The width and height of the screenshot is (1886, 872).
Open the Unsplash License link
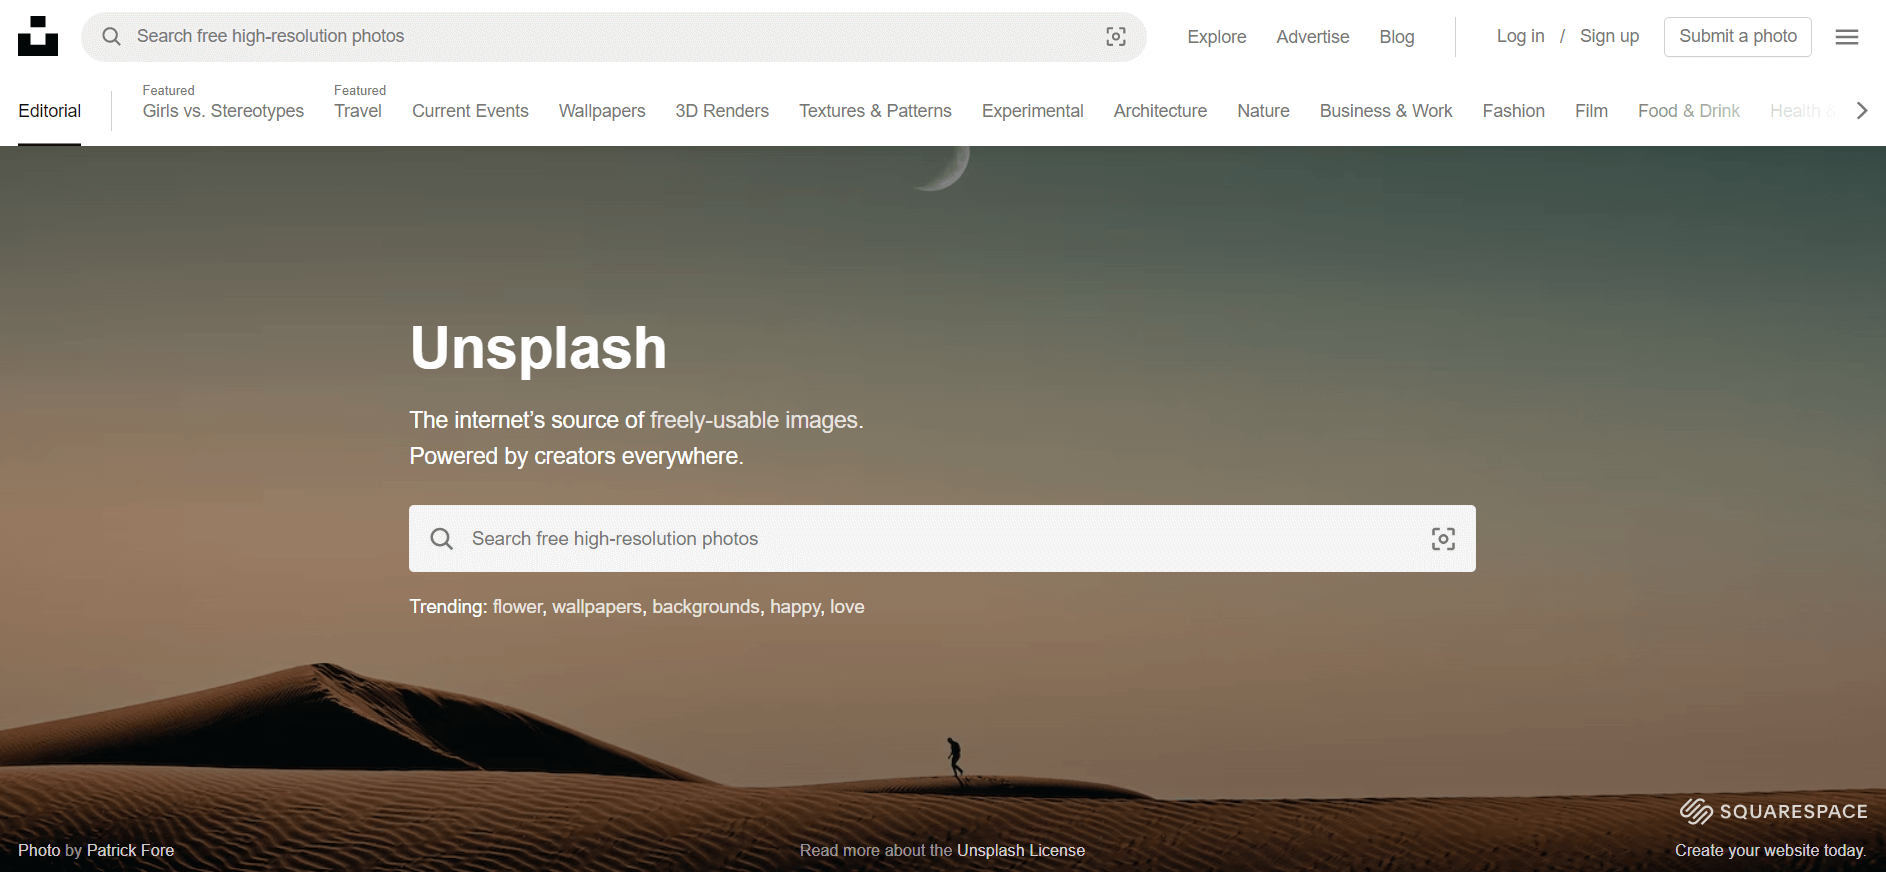(1021, 850)
